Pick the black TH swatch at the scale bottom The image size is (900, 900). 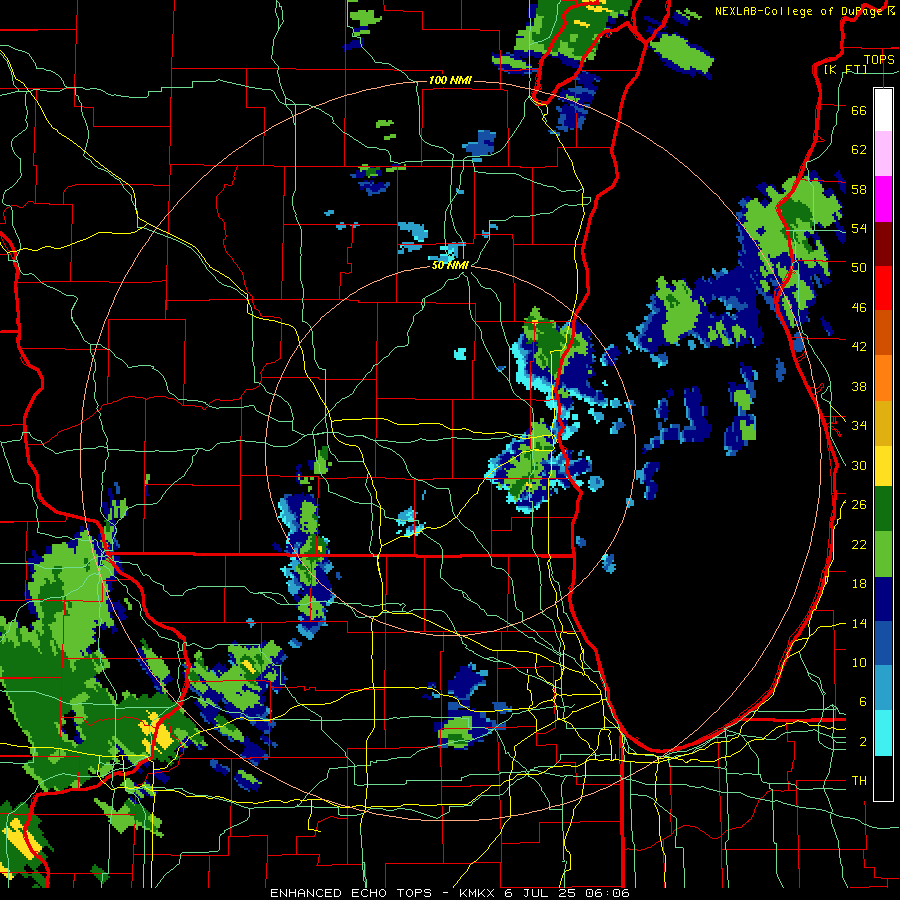(x=883, y=778)
